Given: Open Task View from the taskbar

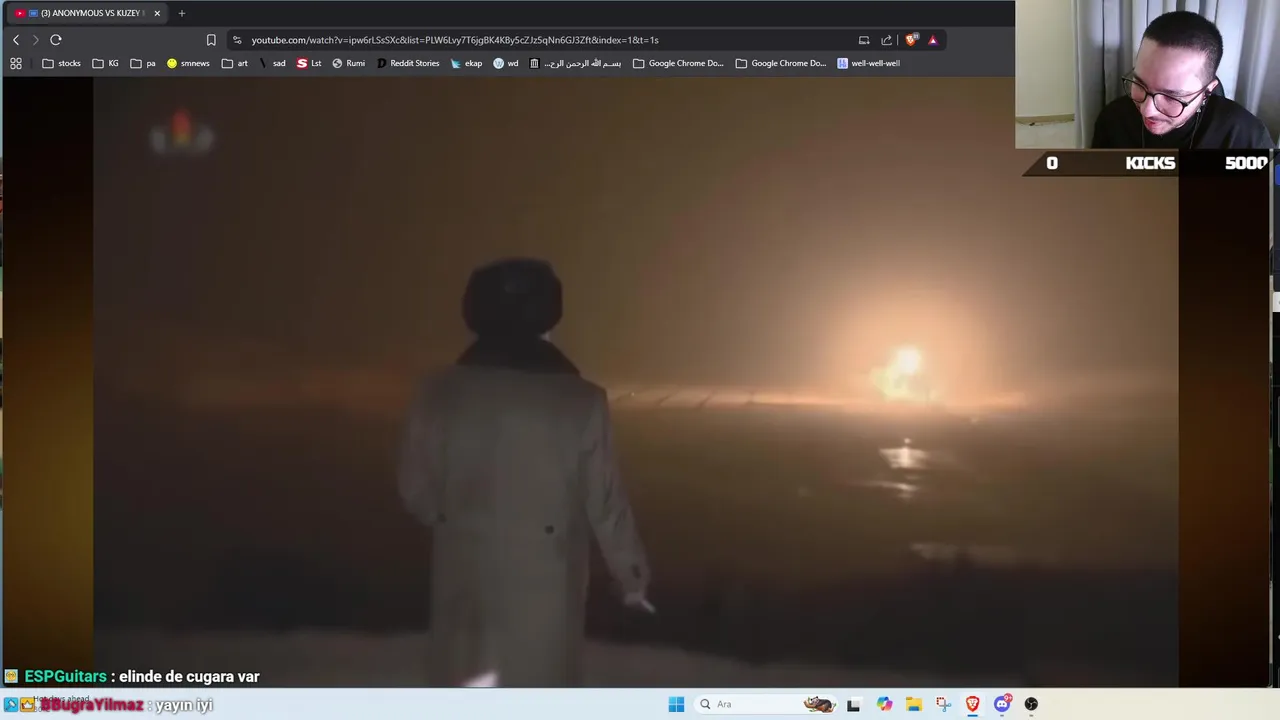Looking at the screenshot, I should tap(853, 704).
